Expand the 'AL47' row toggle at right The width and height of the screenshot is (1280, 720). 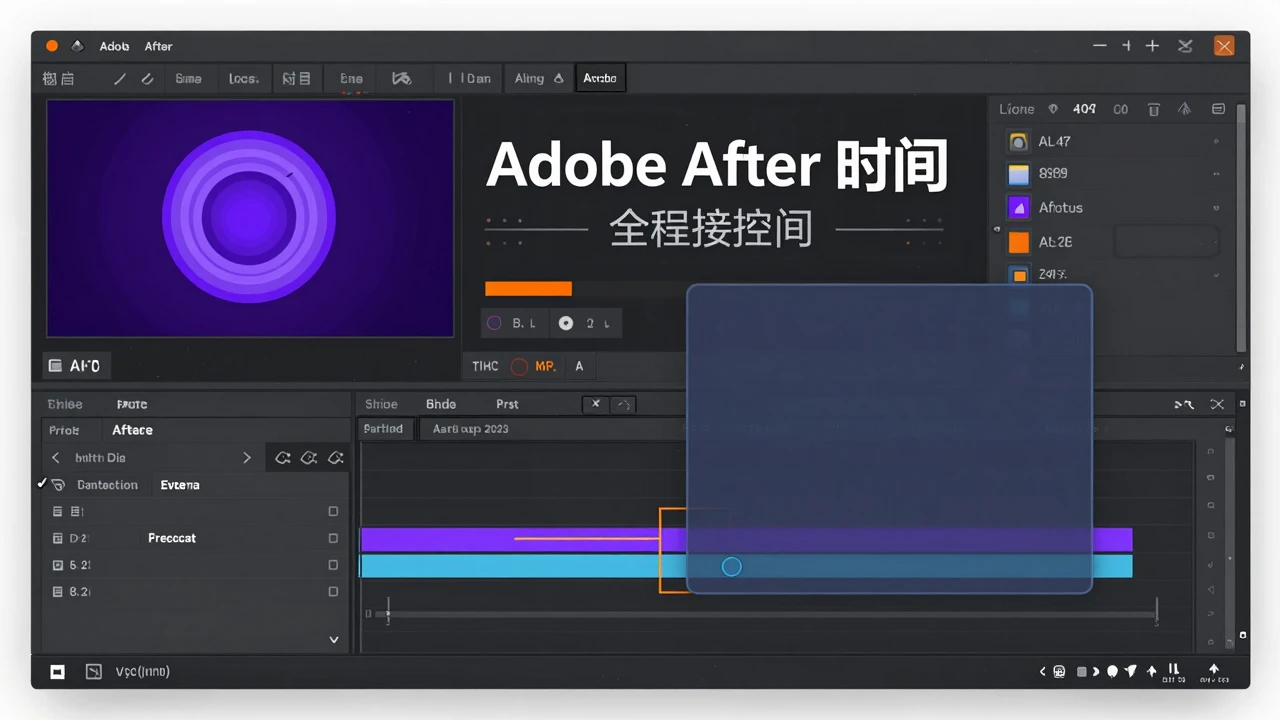[x=1216, y=142]
